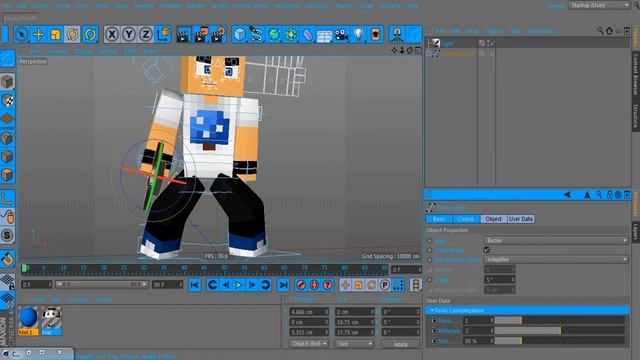Viewport: 640px width, 360px height.
Task: Toggle Position keyframe recording icon
Action: 346,285
